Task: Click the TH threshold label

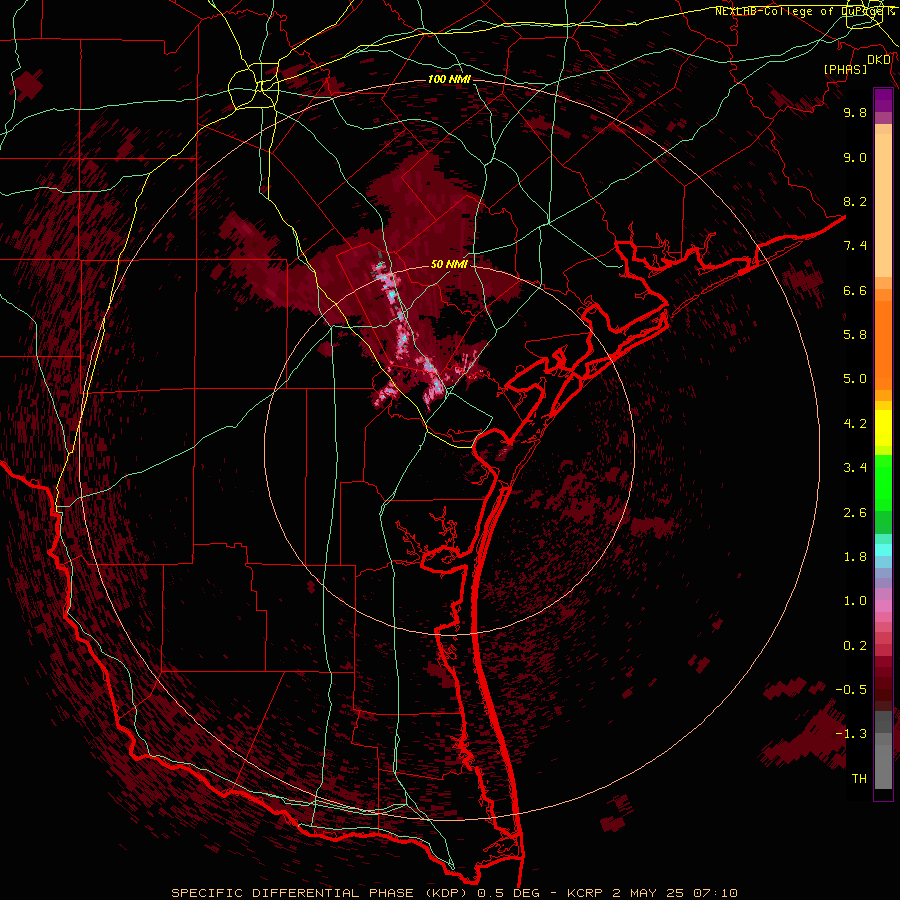Action: point(859,779)
